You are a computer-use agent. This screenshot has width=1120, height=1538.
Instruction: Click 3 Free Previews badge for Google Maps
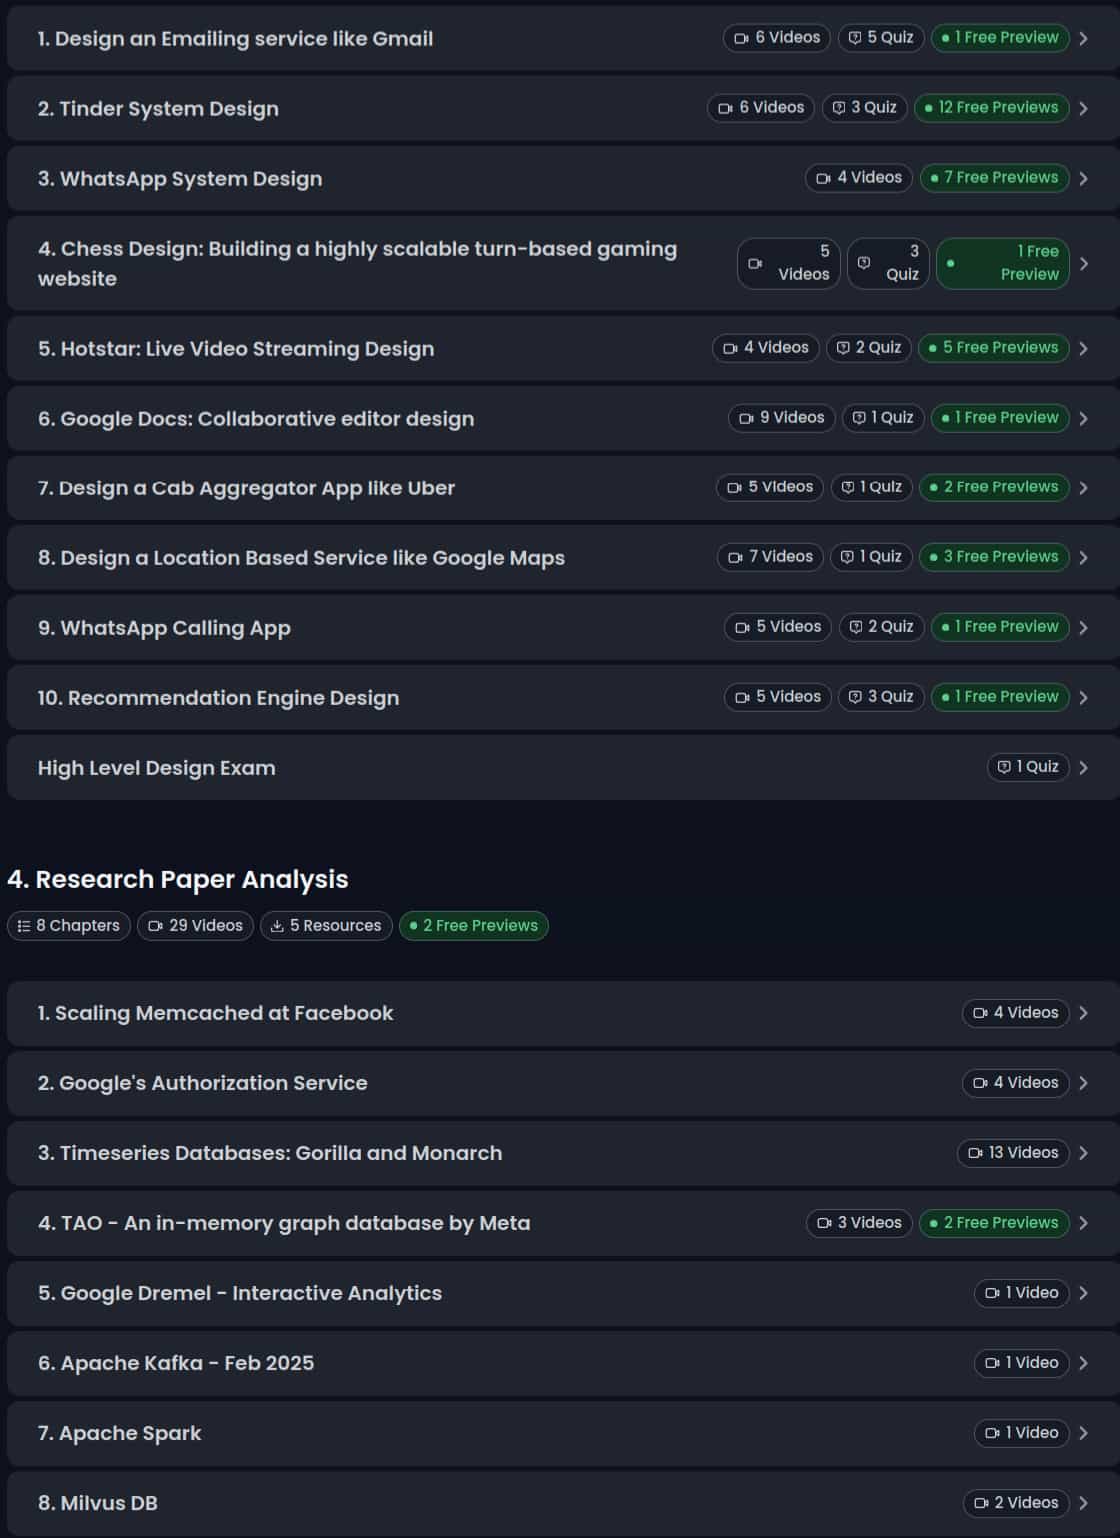click(995, 557)
